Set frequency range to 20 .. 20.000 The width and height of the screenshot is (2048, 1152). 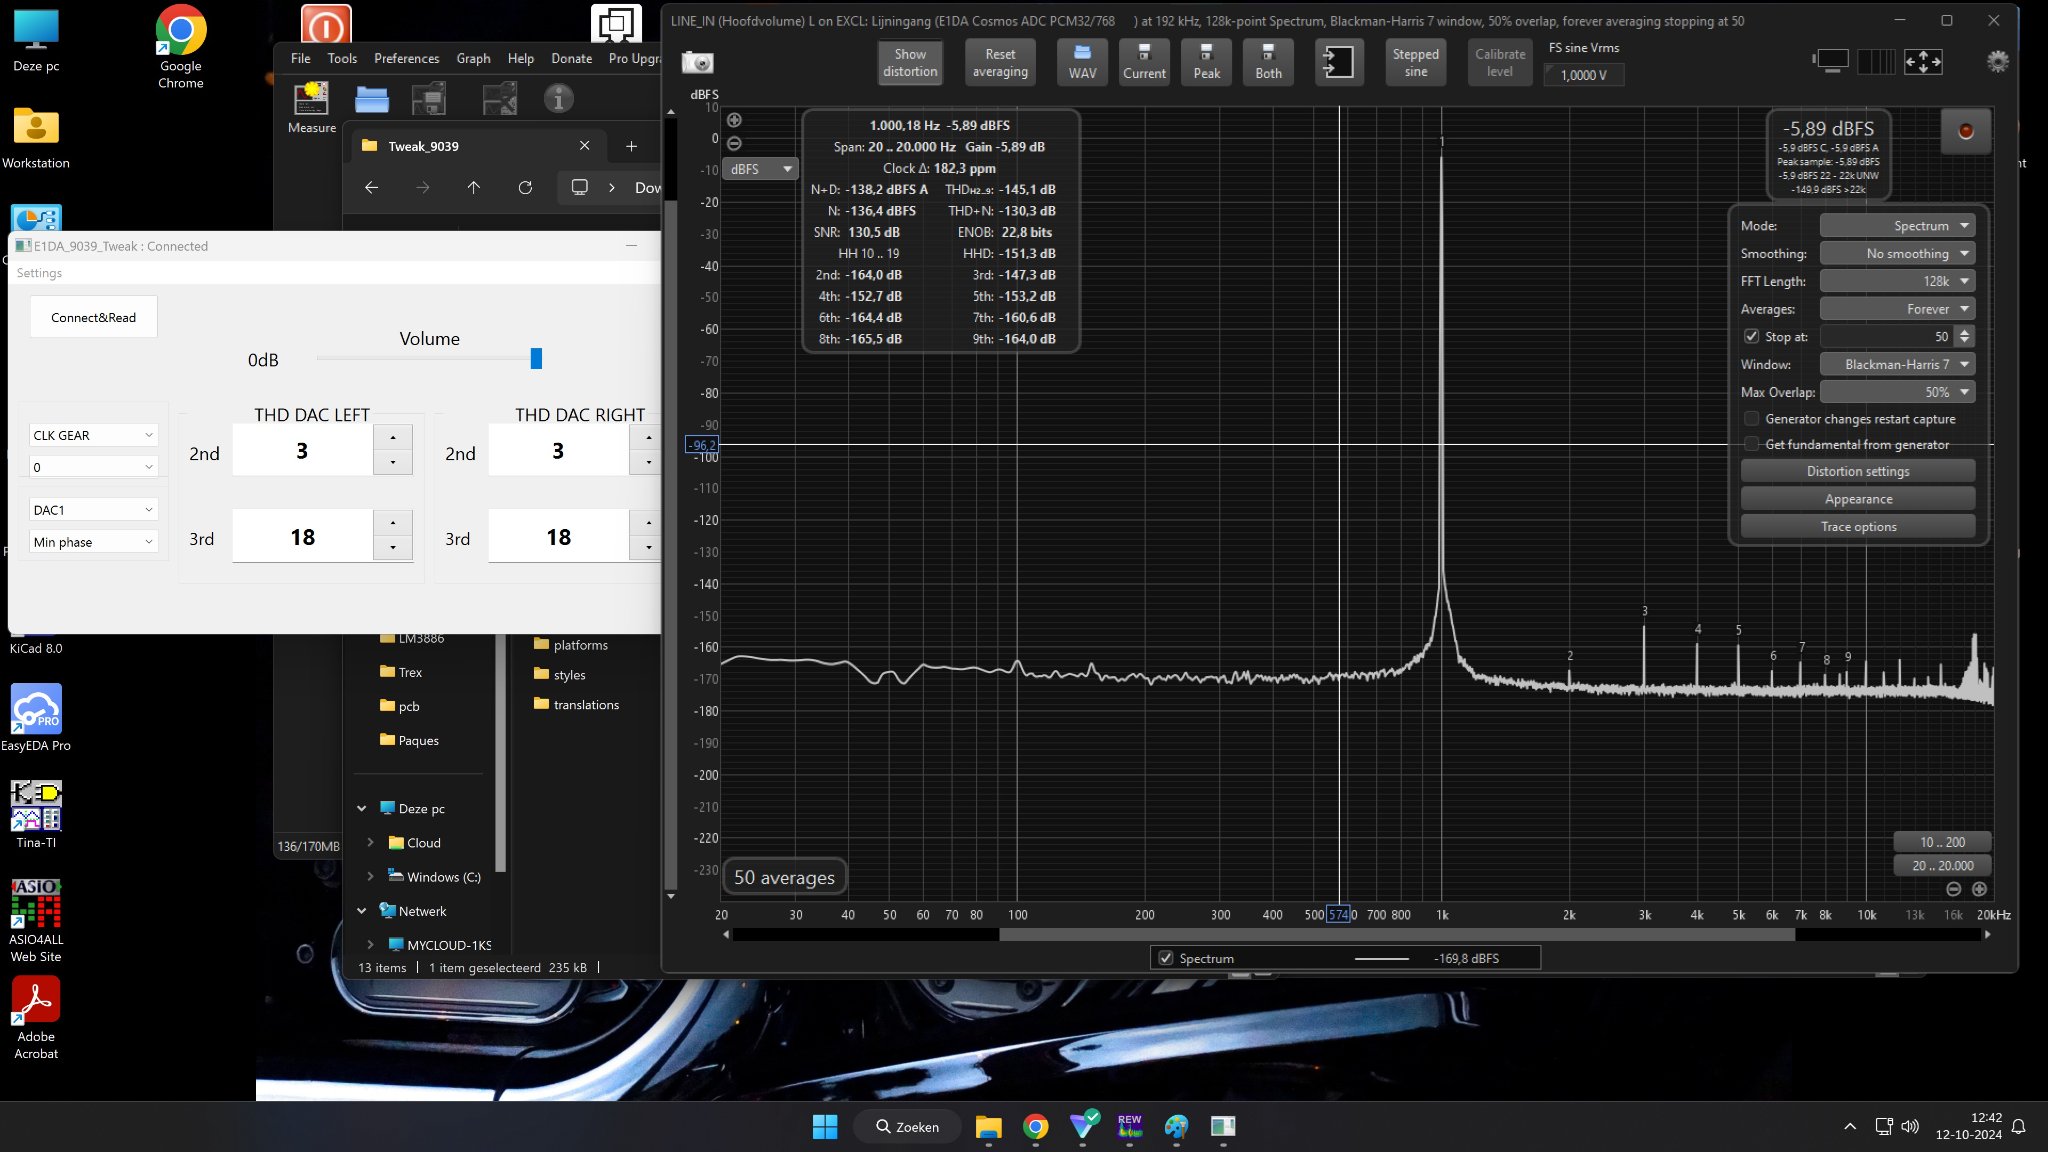tap(1942, 866)
